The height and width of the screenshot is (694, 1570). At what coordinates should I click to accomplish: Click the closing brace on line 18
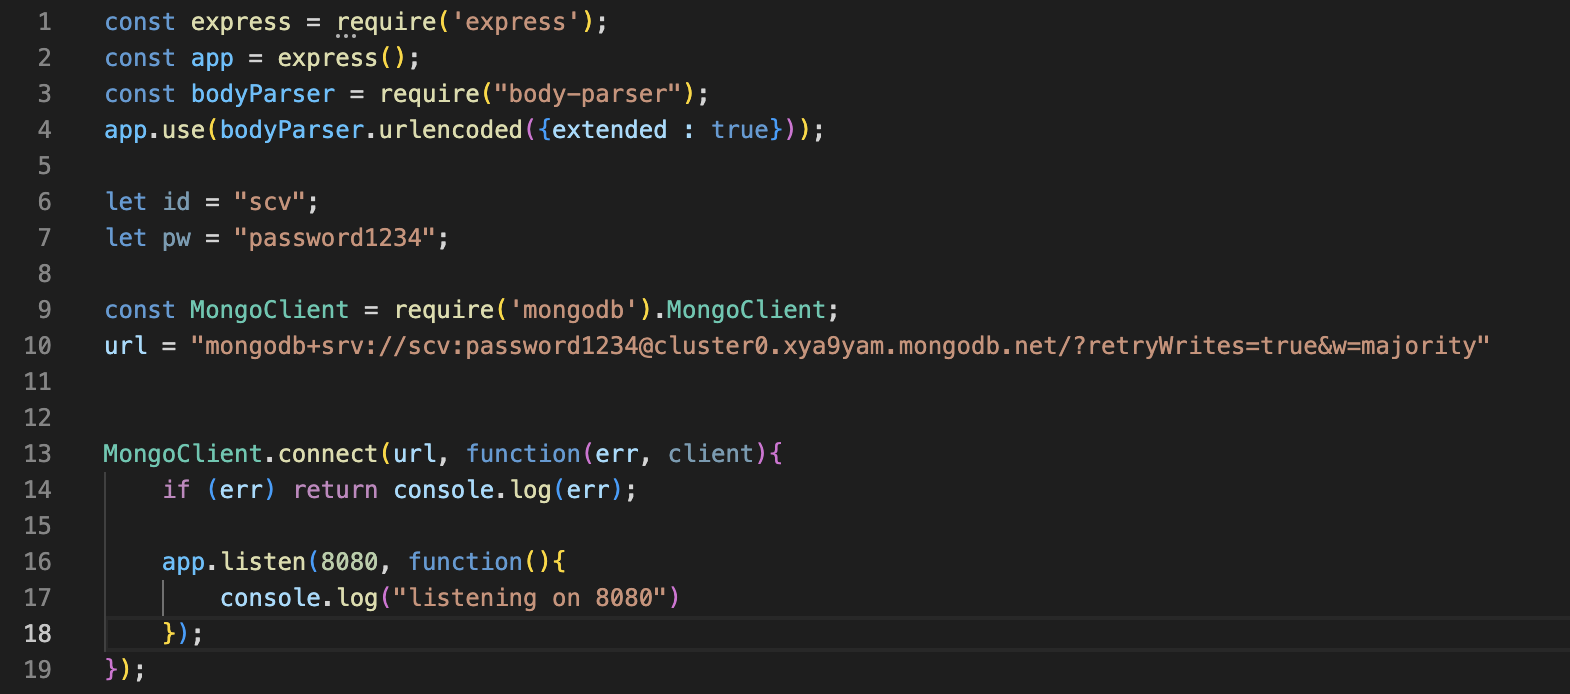tap(169, 634)
